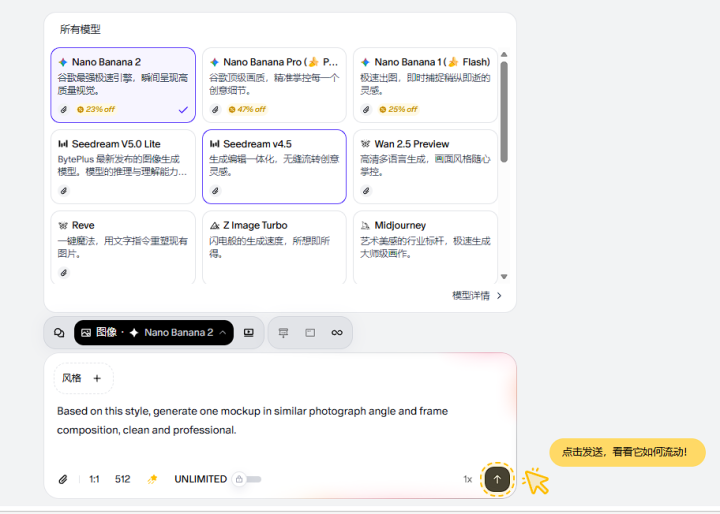Change the 1:1 aspect ratio setting

pyautogui.click(x=94, y=479)
